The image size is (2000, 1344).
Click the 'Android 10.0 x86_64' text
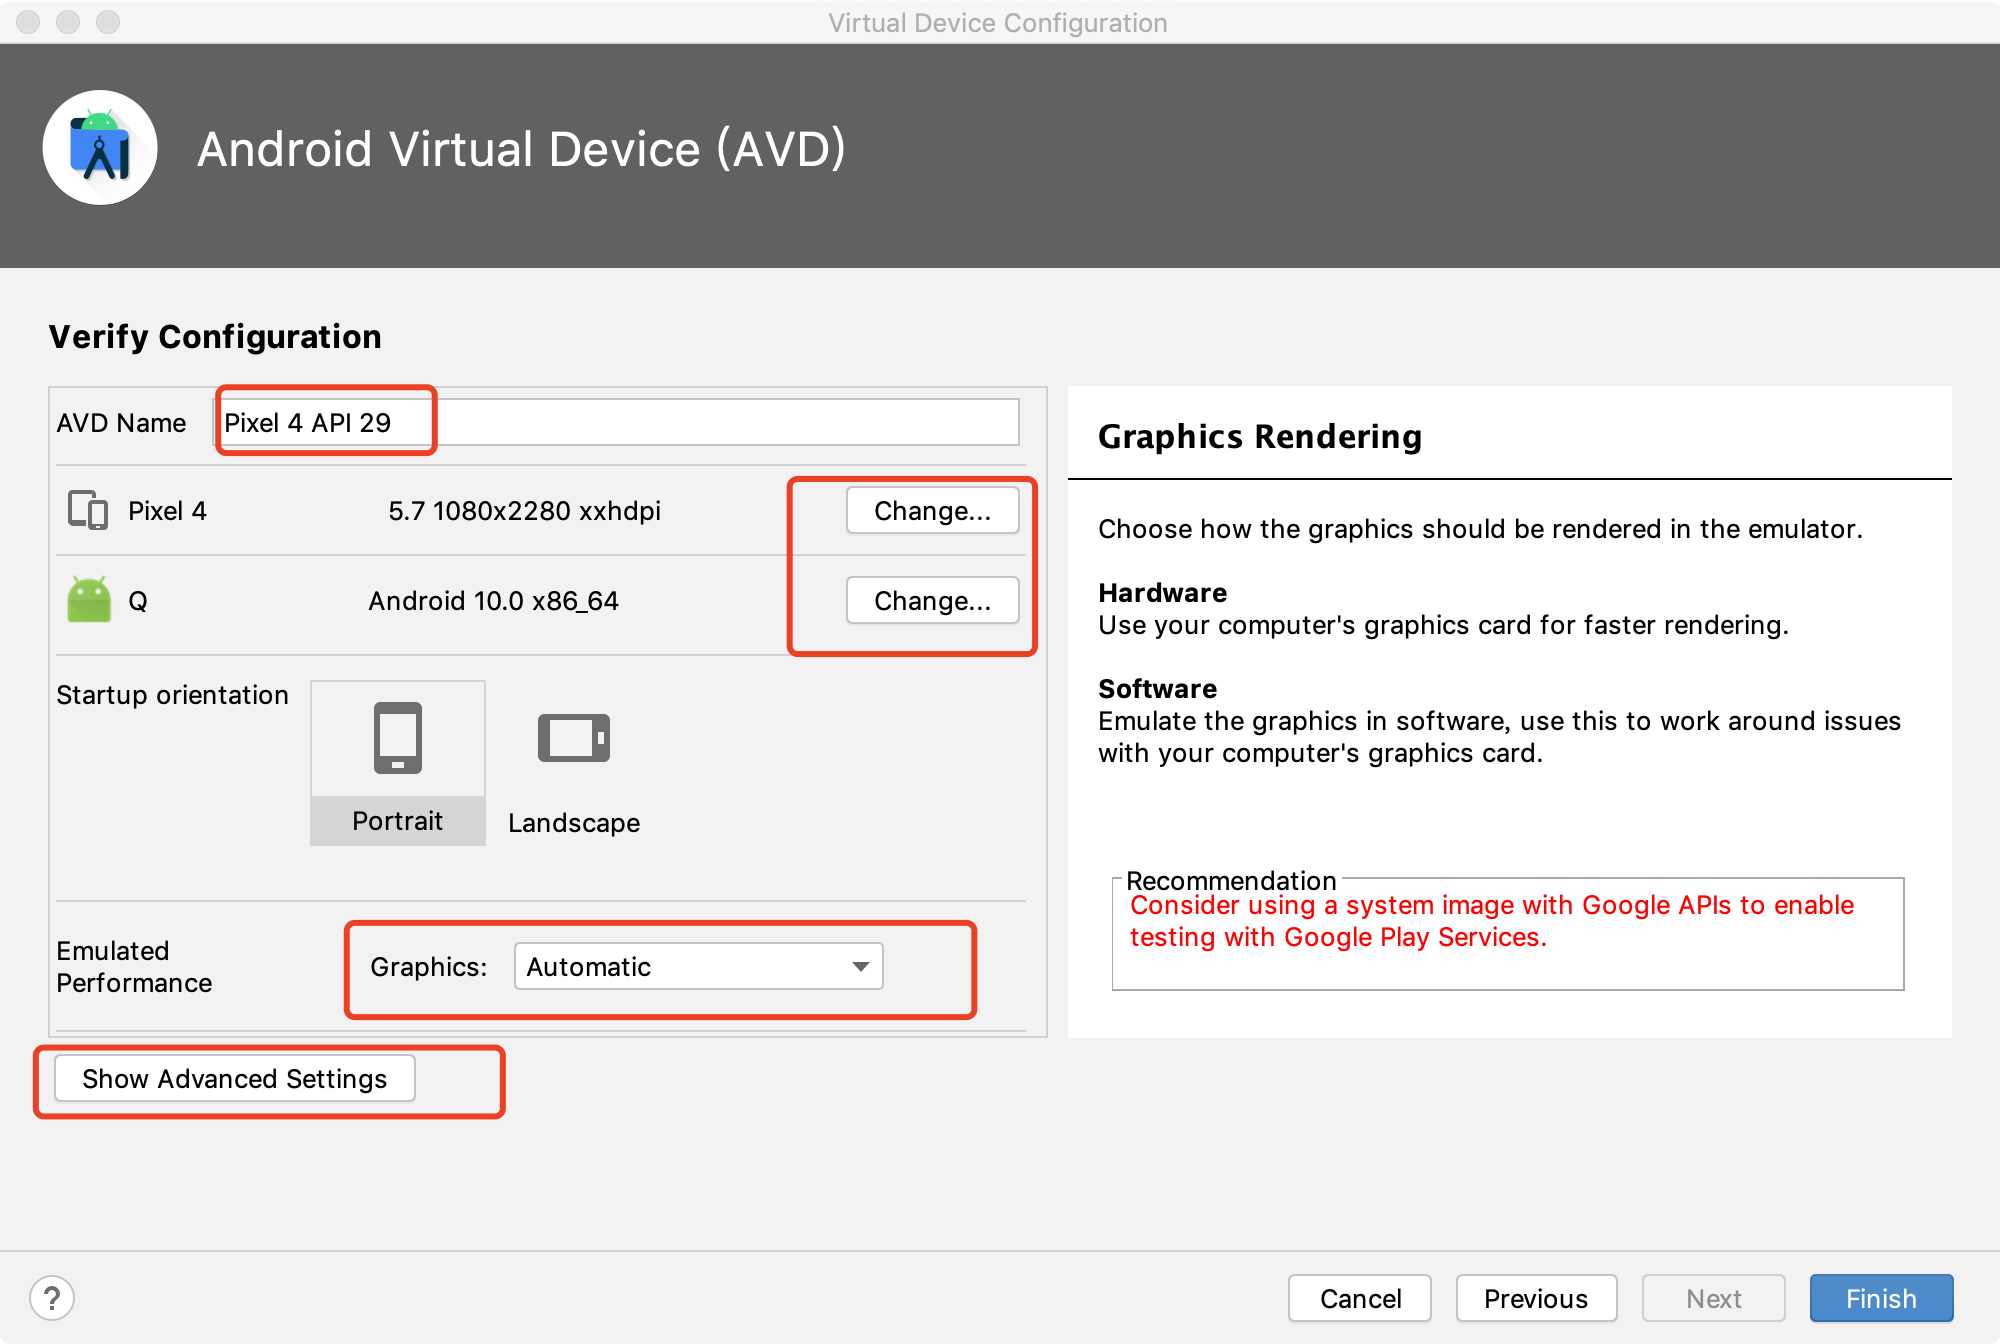click(x=493, y=600)
